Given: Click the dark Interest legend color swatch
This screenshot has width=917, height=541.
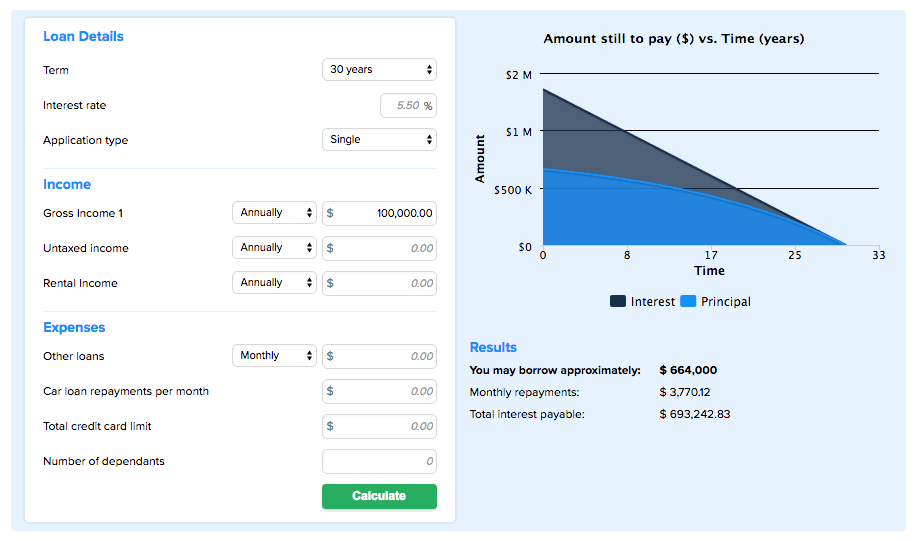Looking at the screenshot, I should pyautogui.click(x=618, y=302).
